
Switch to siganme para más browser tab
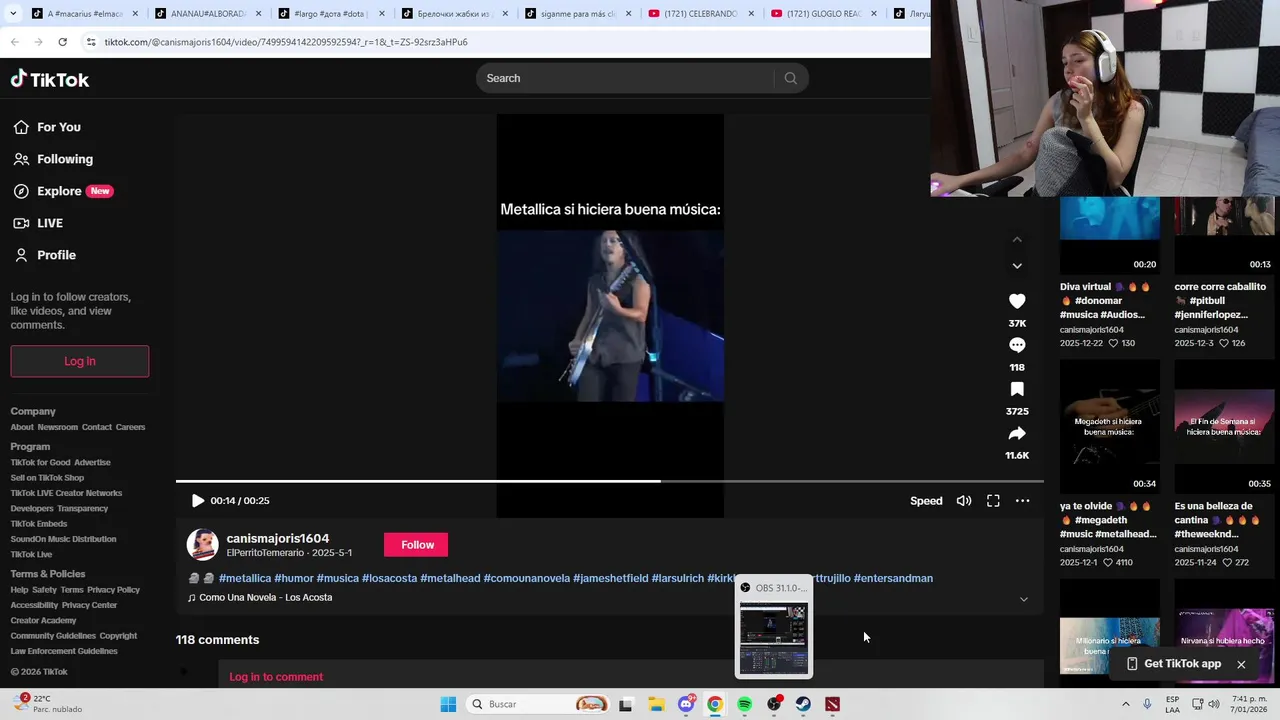578,14
